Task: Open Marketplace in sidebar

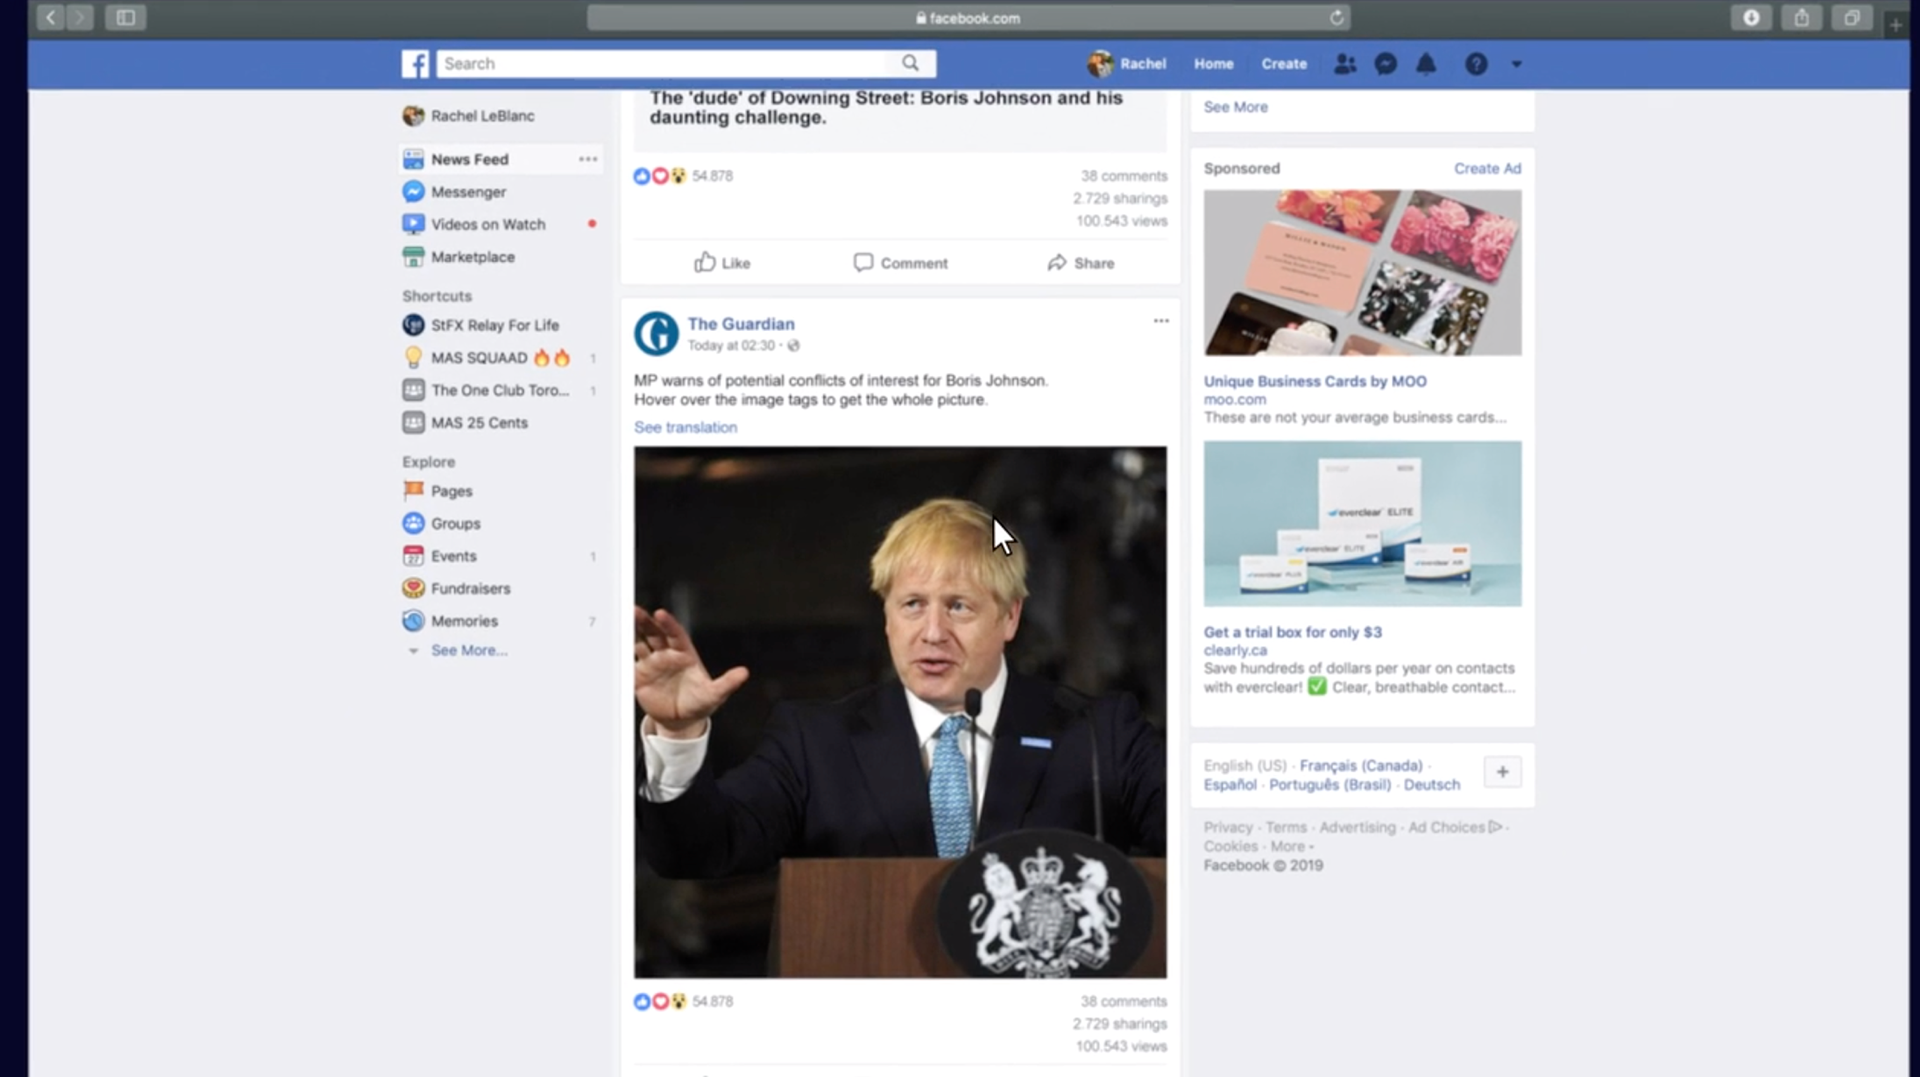Action: 459,257
